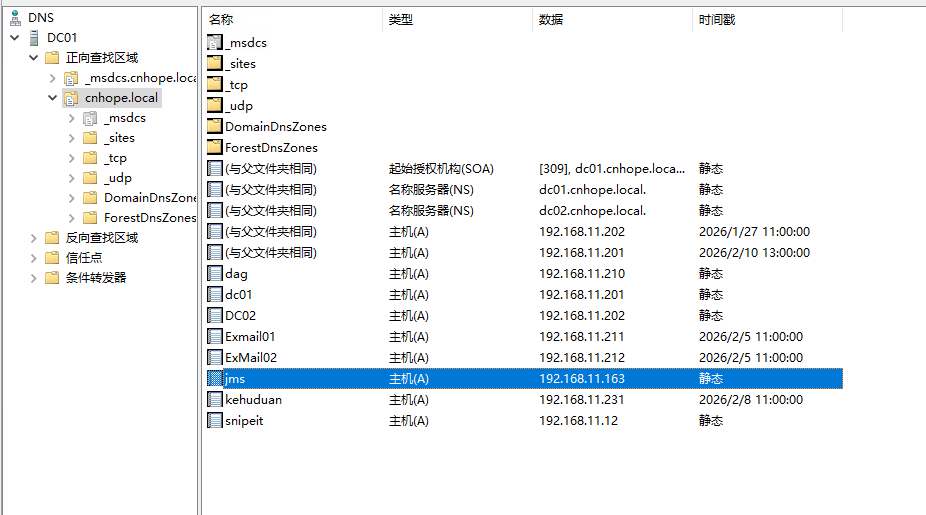926x515 pixels.
Task: Click the DomainDnsZones folder icon in list pane
Action: pyautogui.click(x=215, y=126)
